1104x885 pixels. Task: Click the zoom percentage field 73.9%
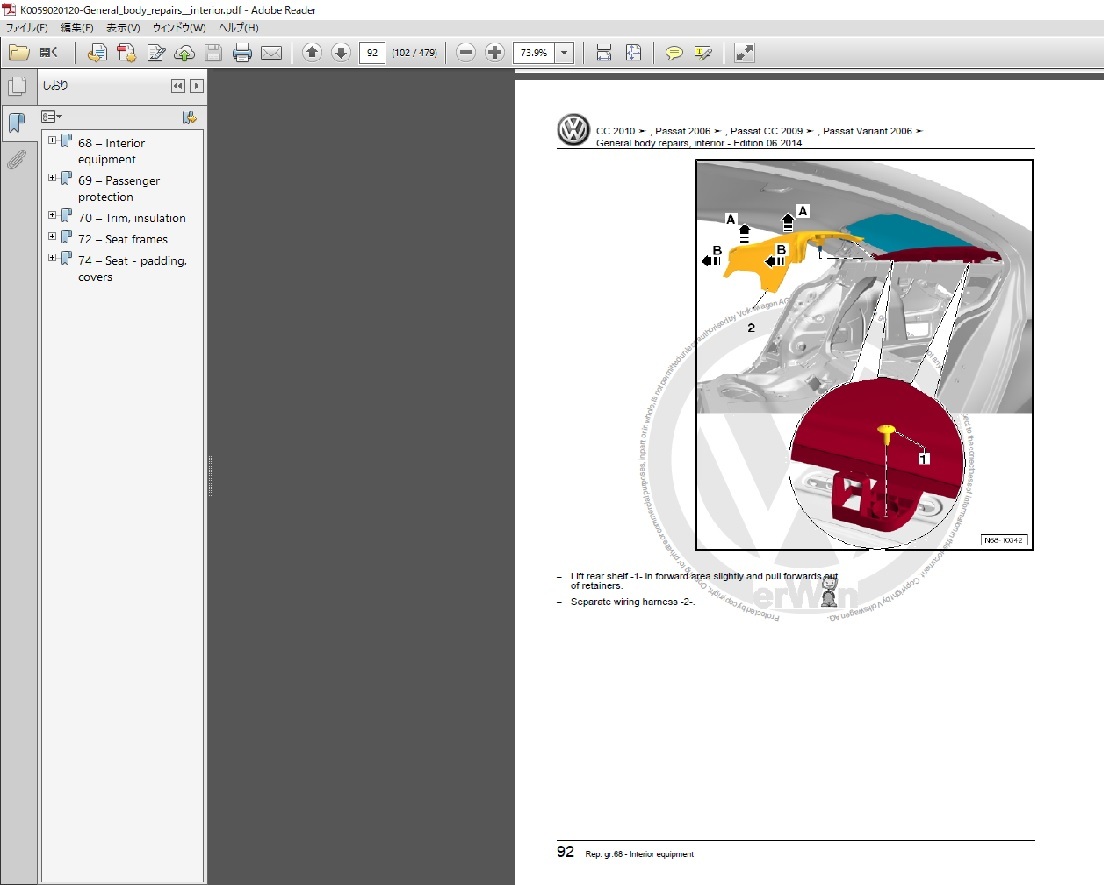pos(534,52)
